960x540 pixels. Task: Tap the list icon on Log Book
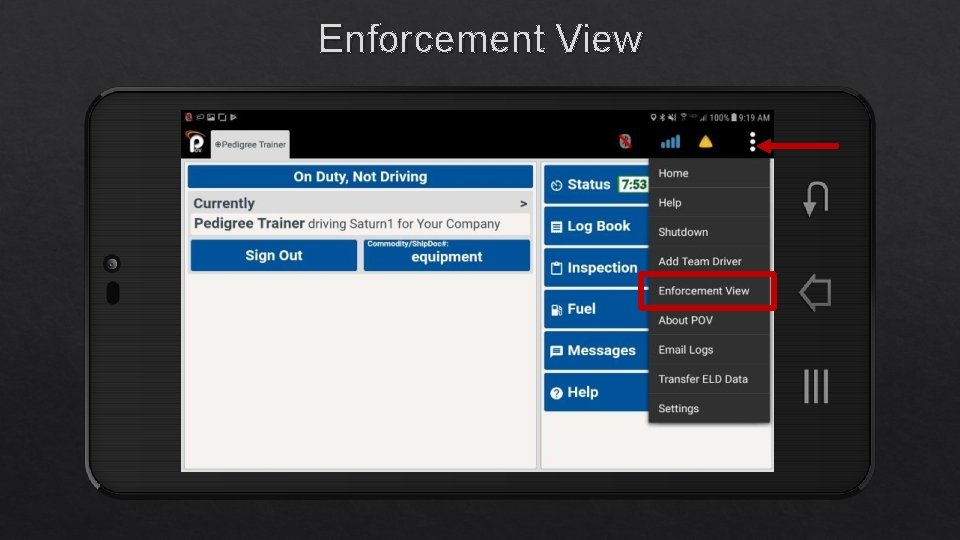coord(556,227)
